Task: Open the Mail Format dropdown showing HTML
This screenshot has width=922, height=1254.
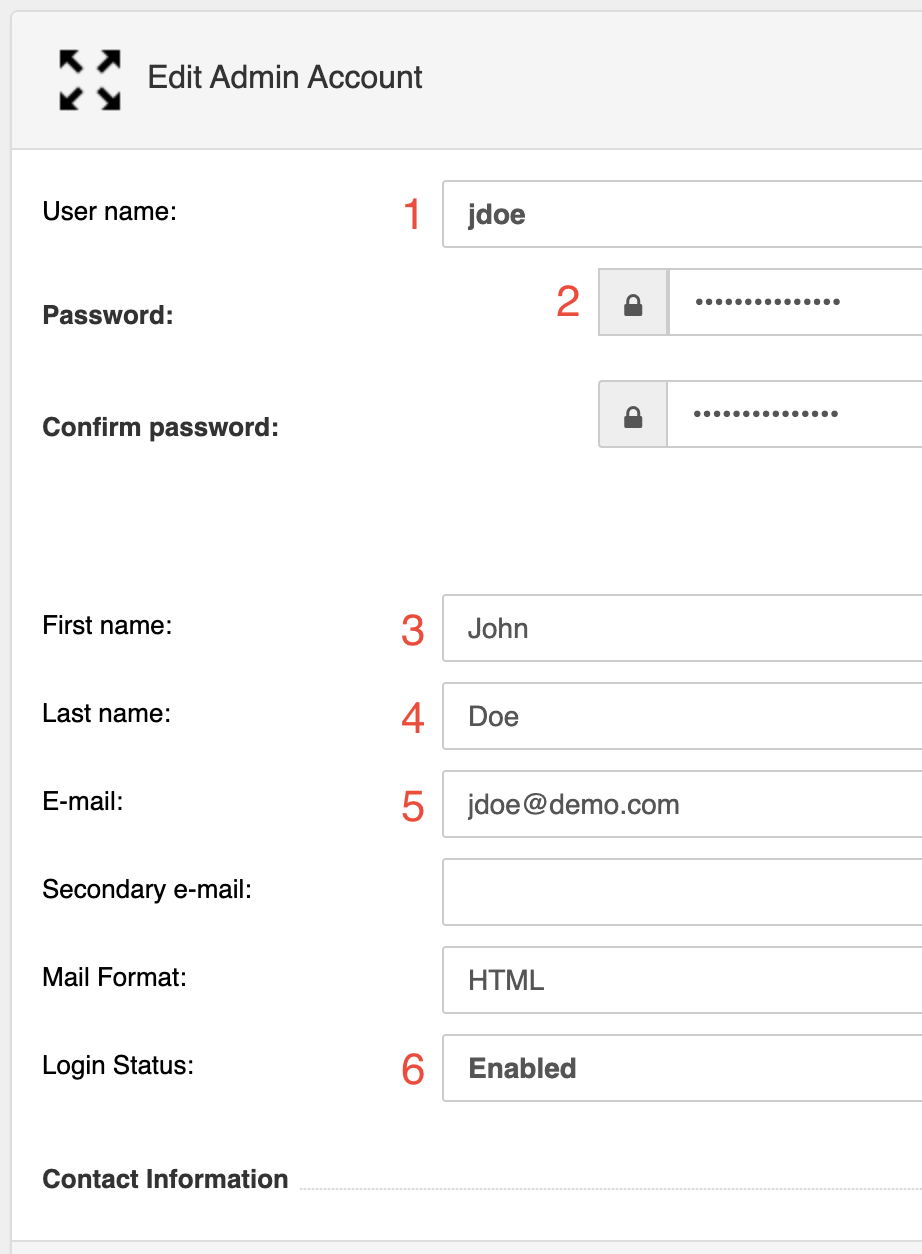Action: (x=682, y=980)
